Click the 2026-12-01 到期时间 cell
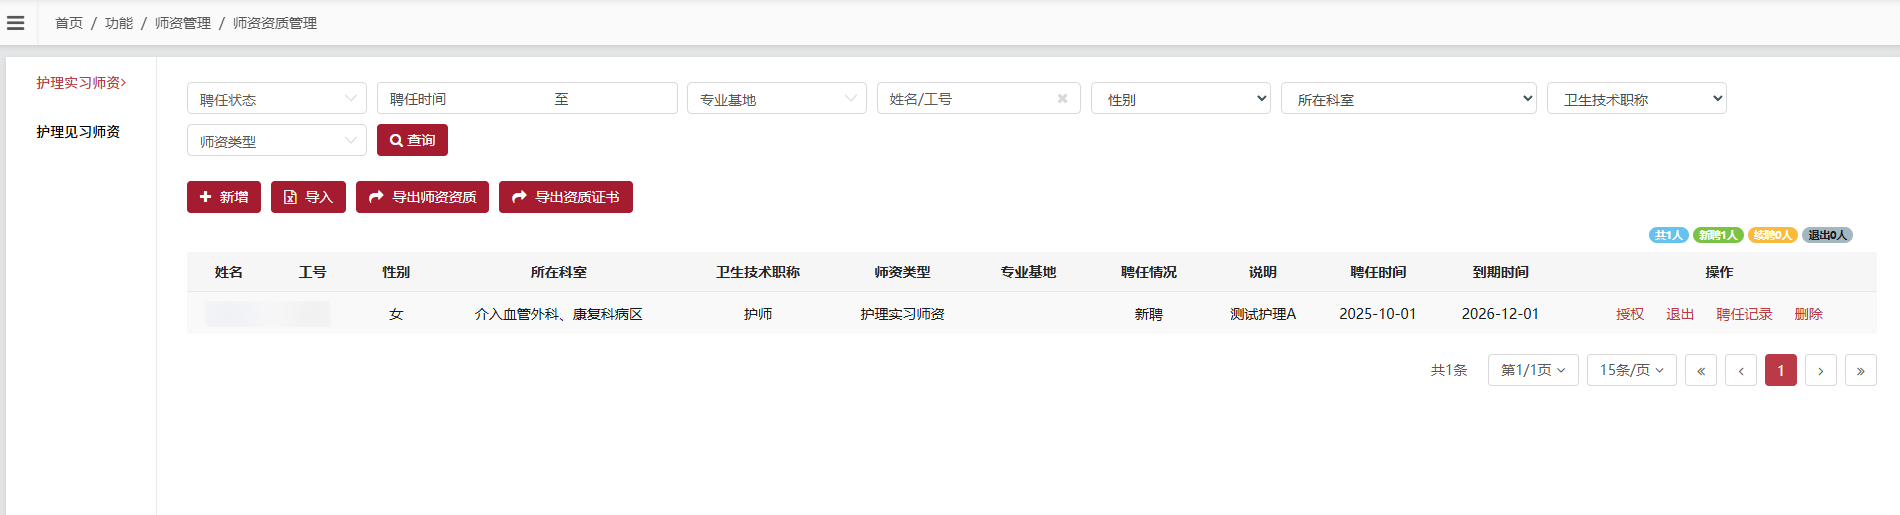 (x=1500, y=314)
